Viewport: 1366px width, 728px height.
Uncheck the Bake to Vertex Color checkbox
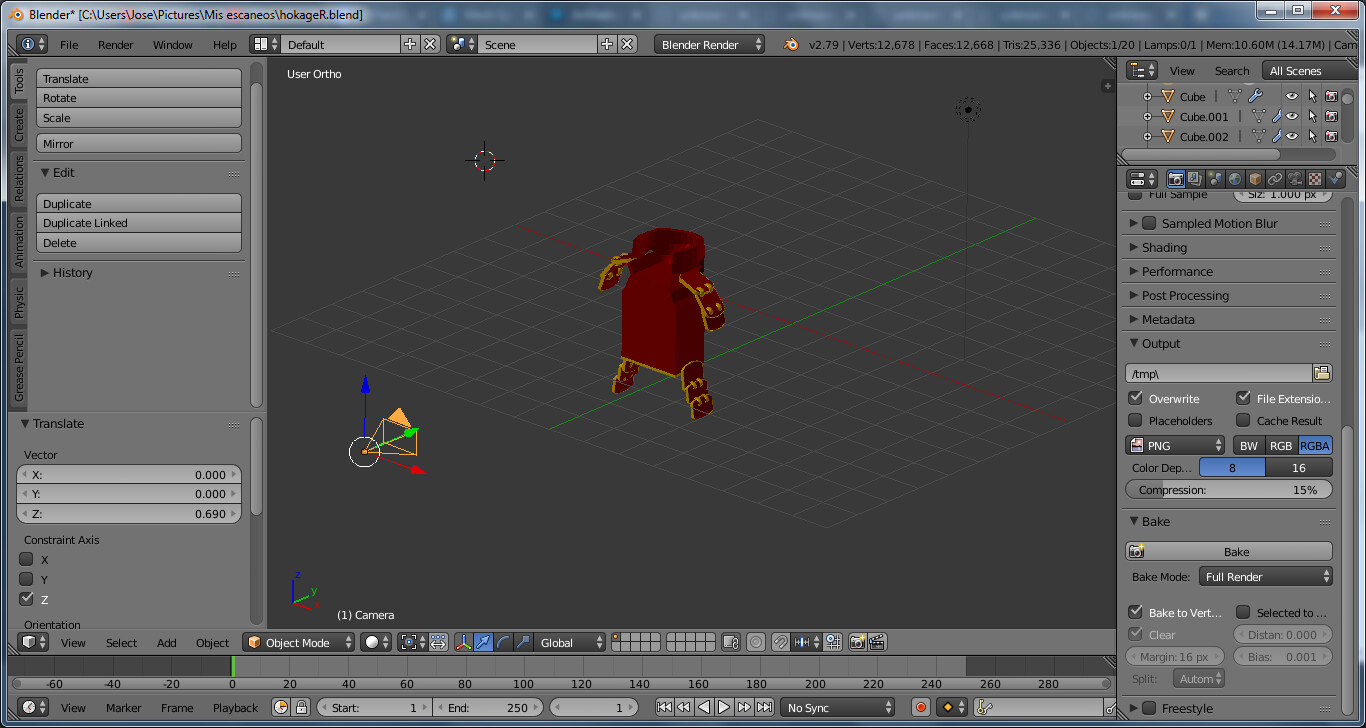1135,612
